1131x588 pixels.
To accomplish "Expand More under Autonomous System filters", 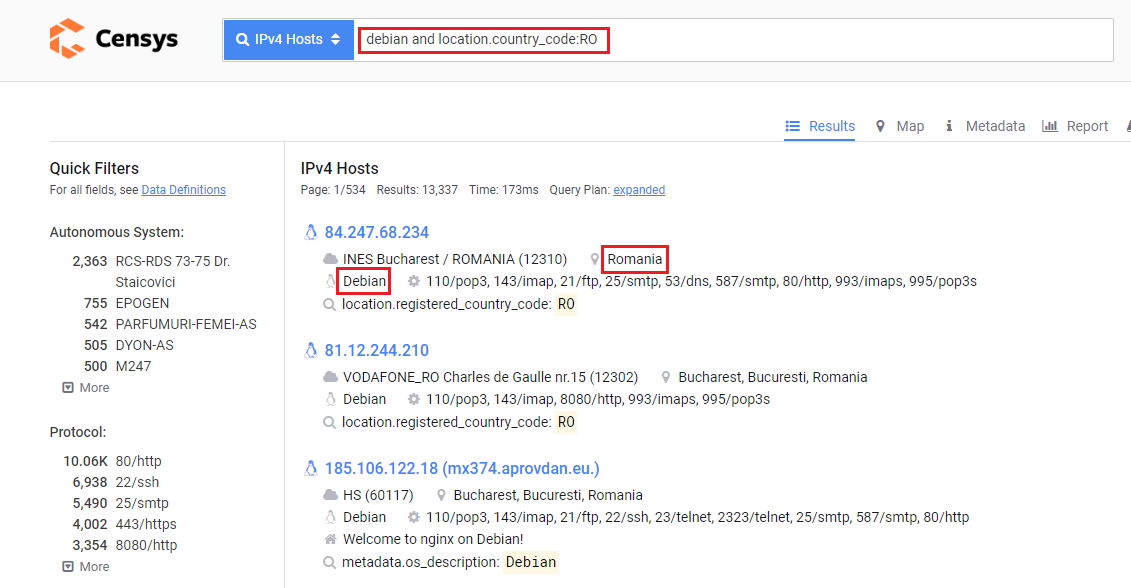I will tap(86, 387).
